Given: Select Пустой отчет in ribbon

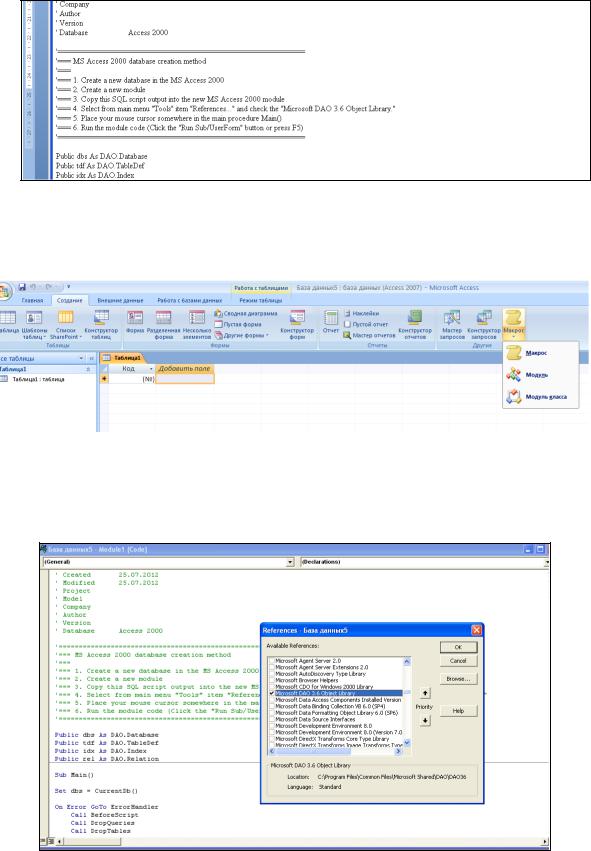Looking at the screenshot, I should 366,324.
